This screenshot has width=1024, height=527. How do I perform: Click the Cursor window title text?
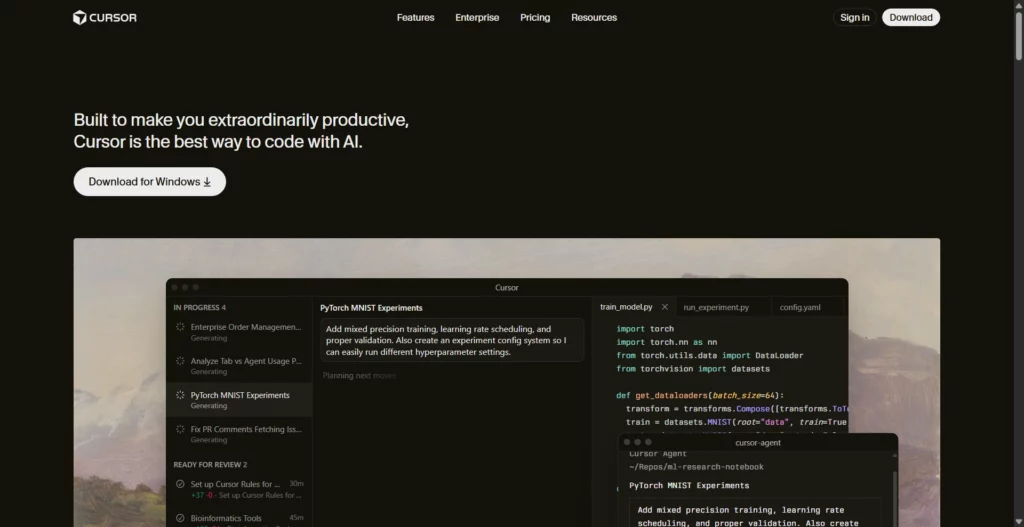pos(507,287)
